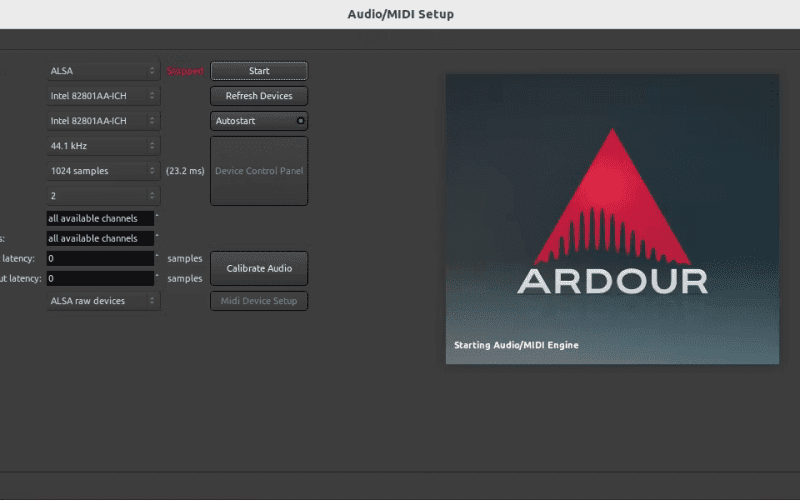Click the upper latency field showing 0
The height and width of the screenshot is (500, 800).
[100, 258]
